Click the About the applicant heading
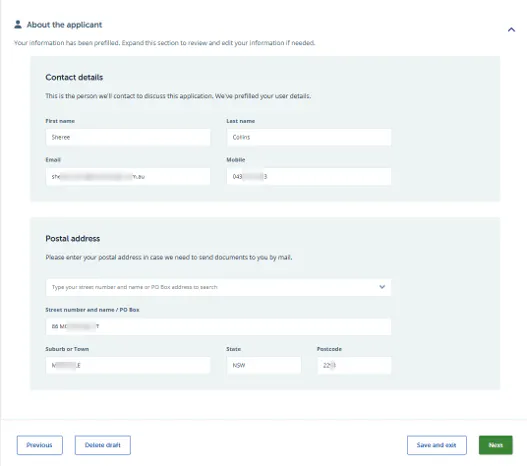Screen dimensions: 527x466 [x=64, y=25]
